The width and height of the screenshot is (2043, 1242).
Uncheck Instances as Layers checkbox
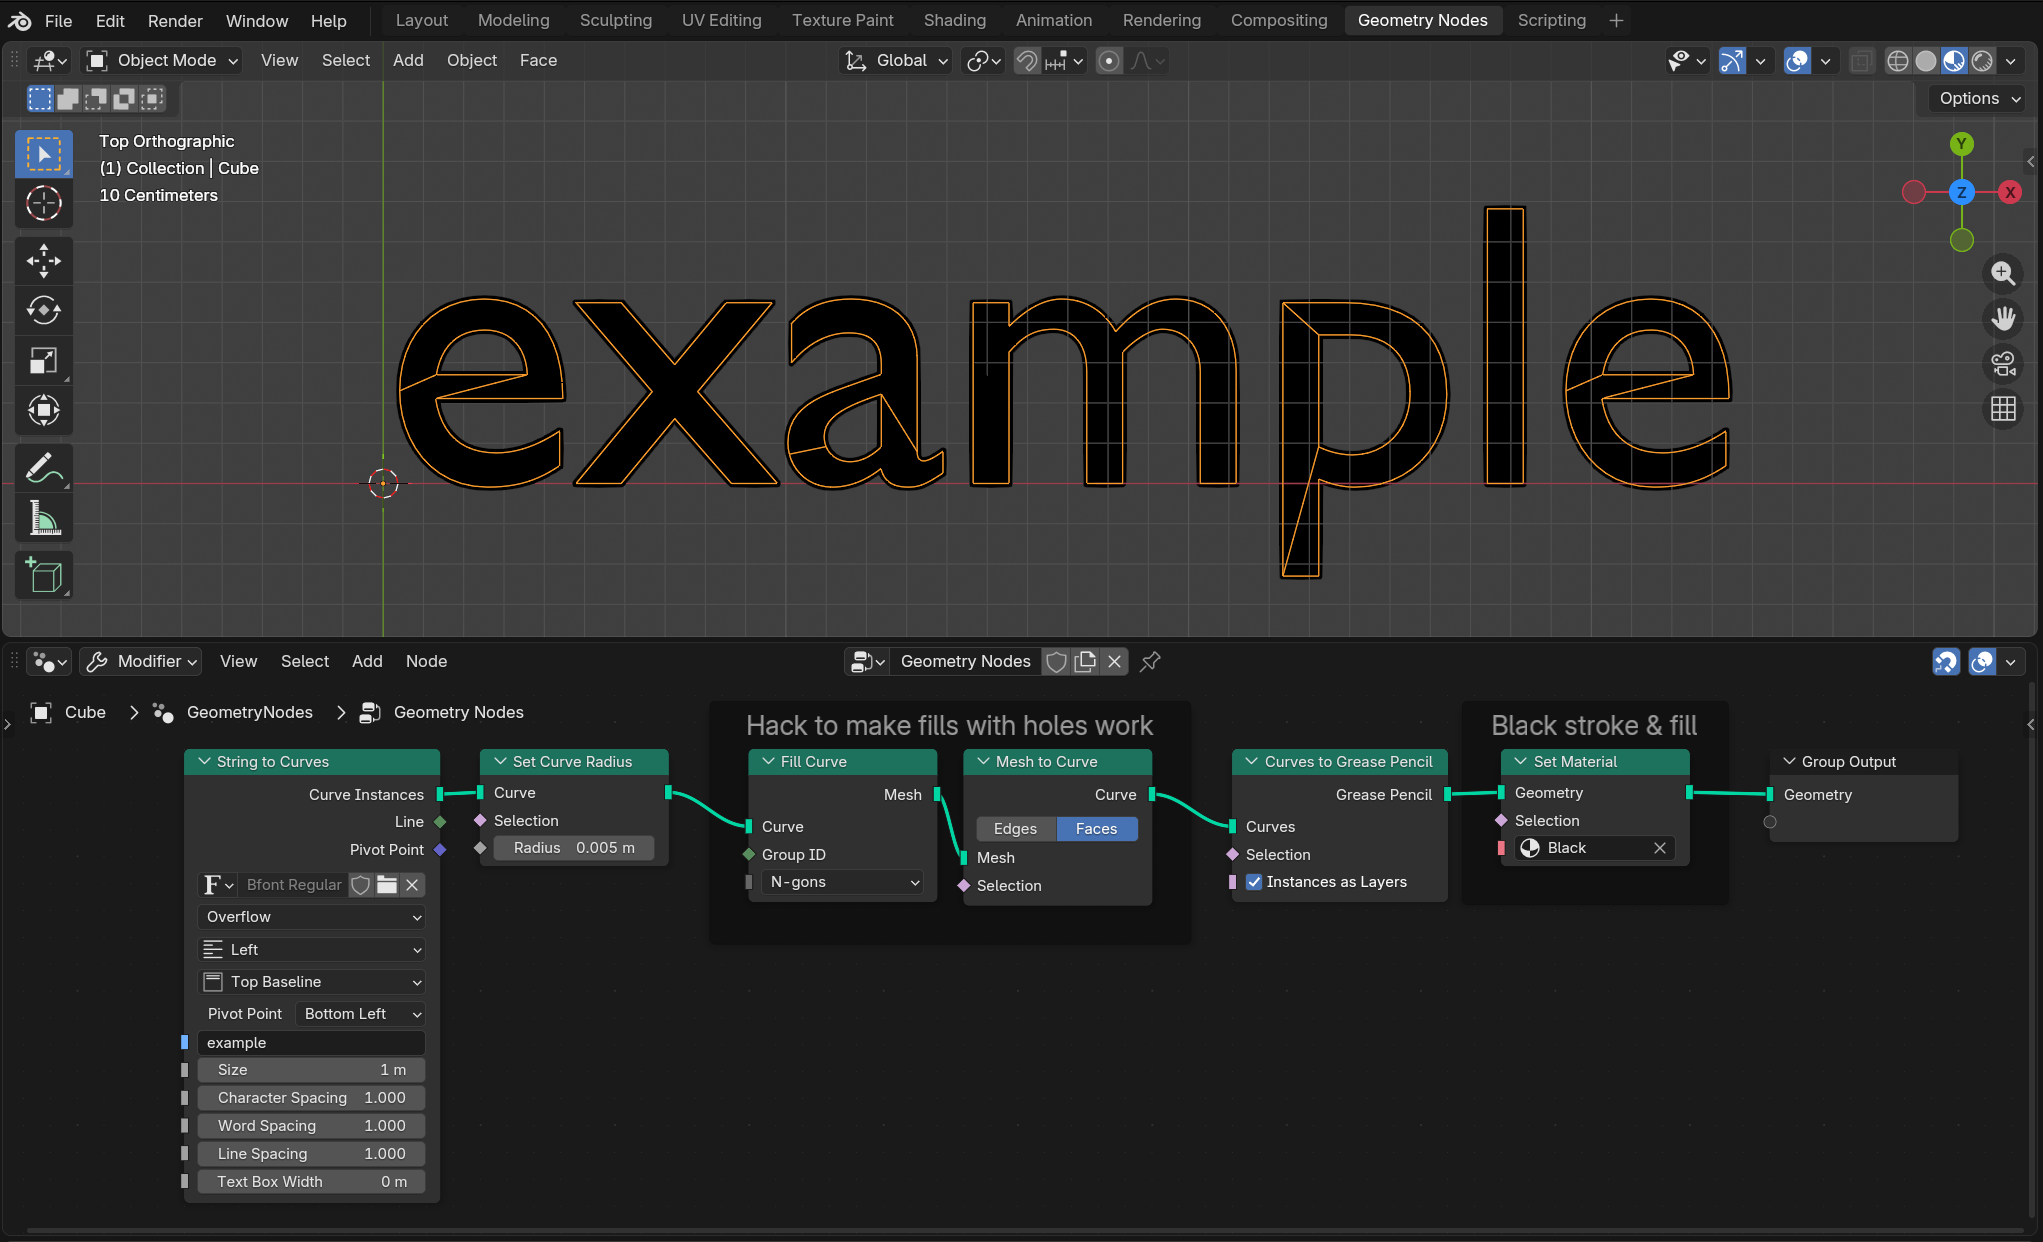(x=1254, y=882)
